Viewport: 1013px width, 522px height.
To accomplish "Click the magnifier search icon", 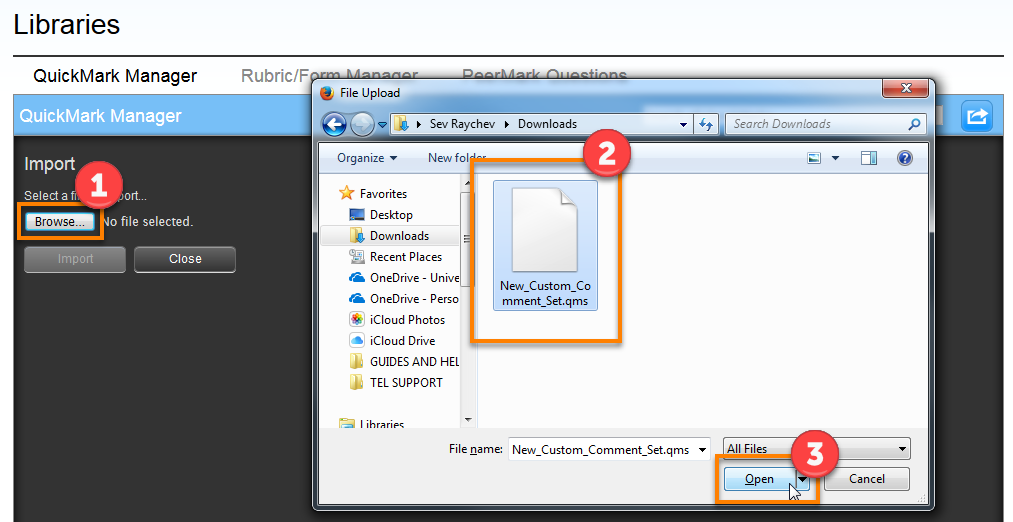I will pos(914,124).
